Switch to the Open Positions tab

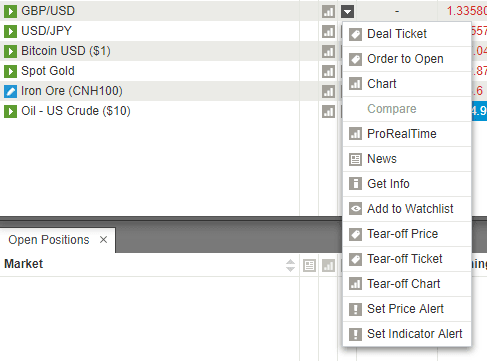[49, 240]
